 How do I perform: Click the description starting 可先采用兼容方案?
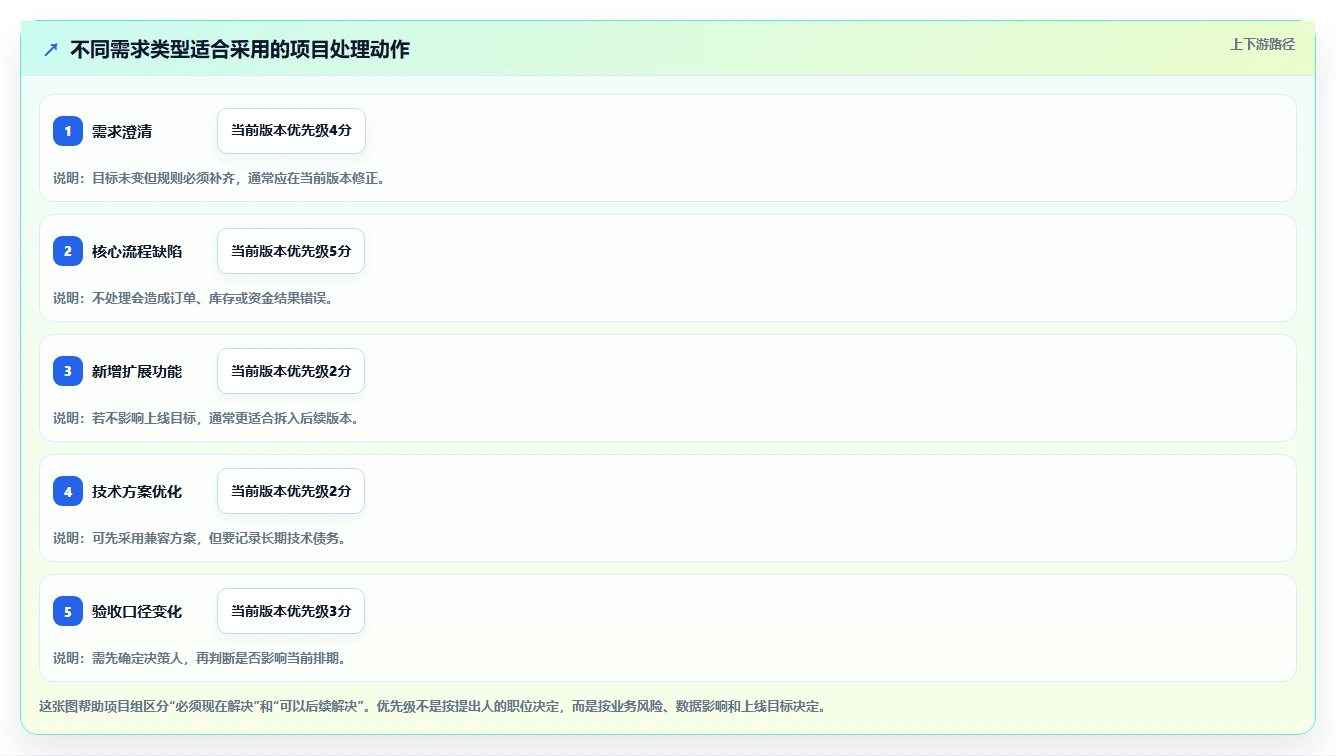click(x=199, y=538)
